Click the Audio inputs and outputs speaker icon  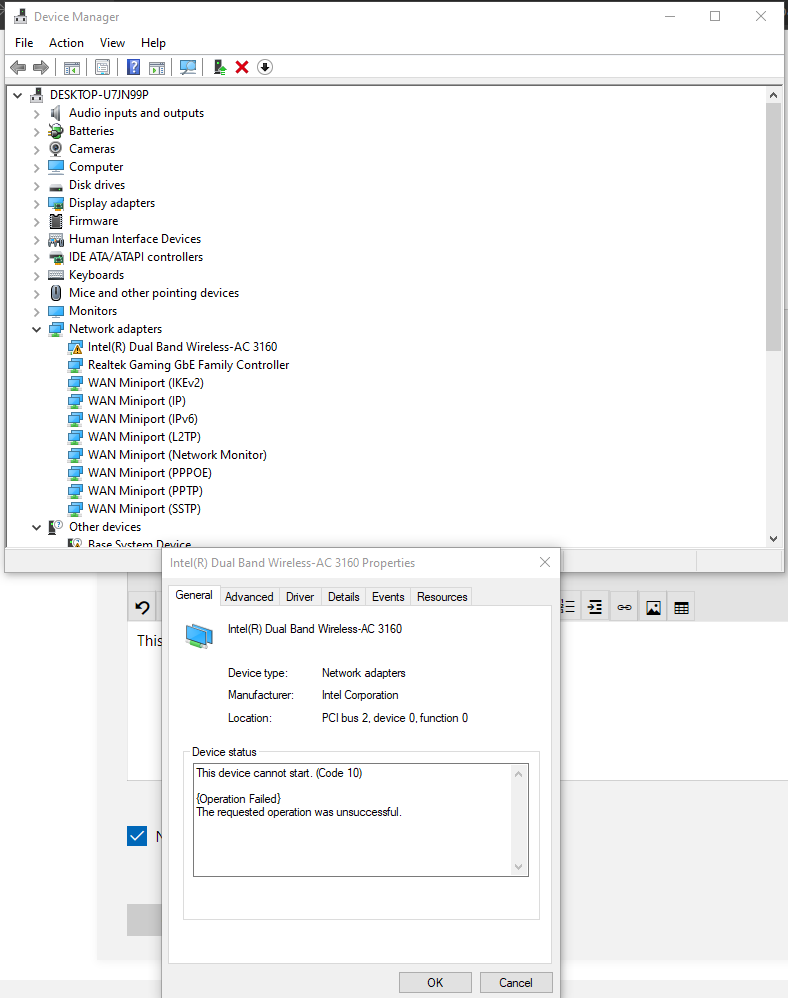tap(56, 113)
